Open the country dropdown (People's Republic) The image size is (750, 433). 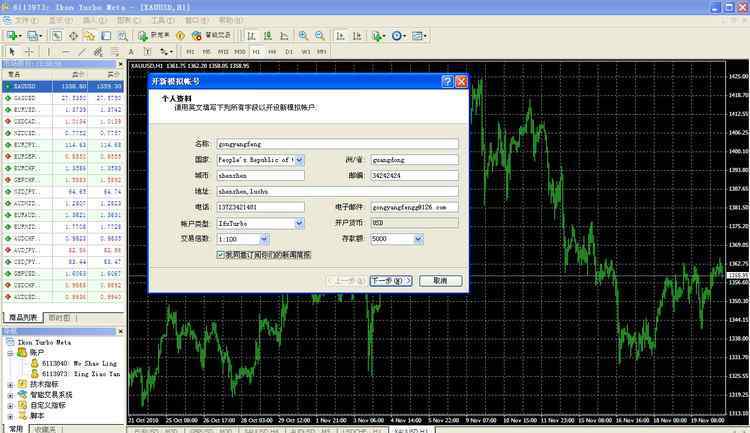pyautogui.click(x=299, y=160)
